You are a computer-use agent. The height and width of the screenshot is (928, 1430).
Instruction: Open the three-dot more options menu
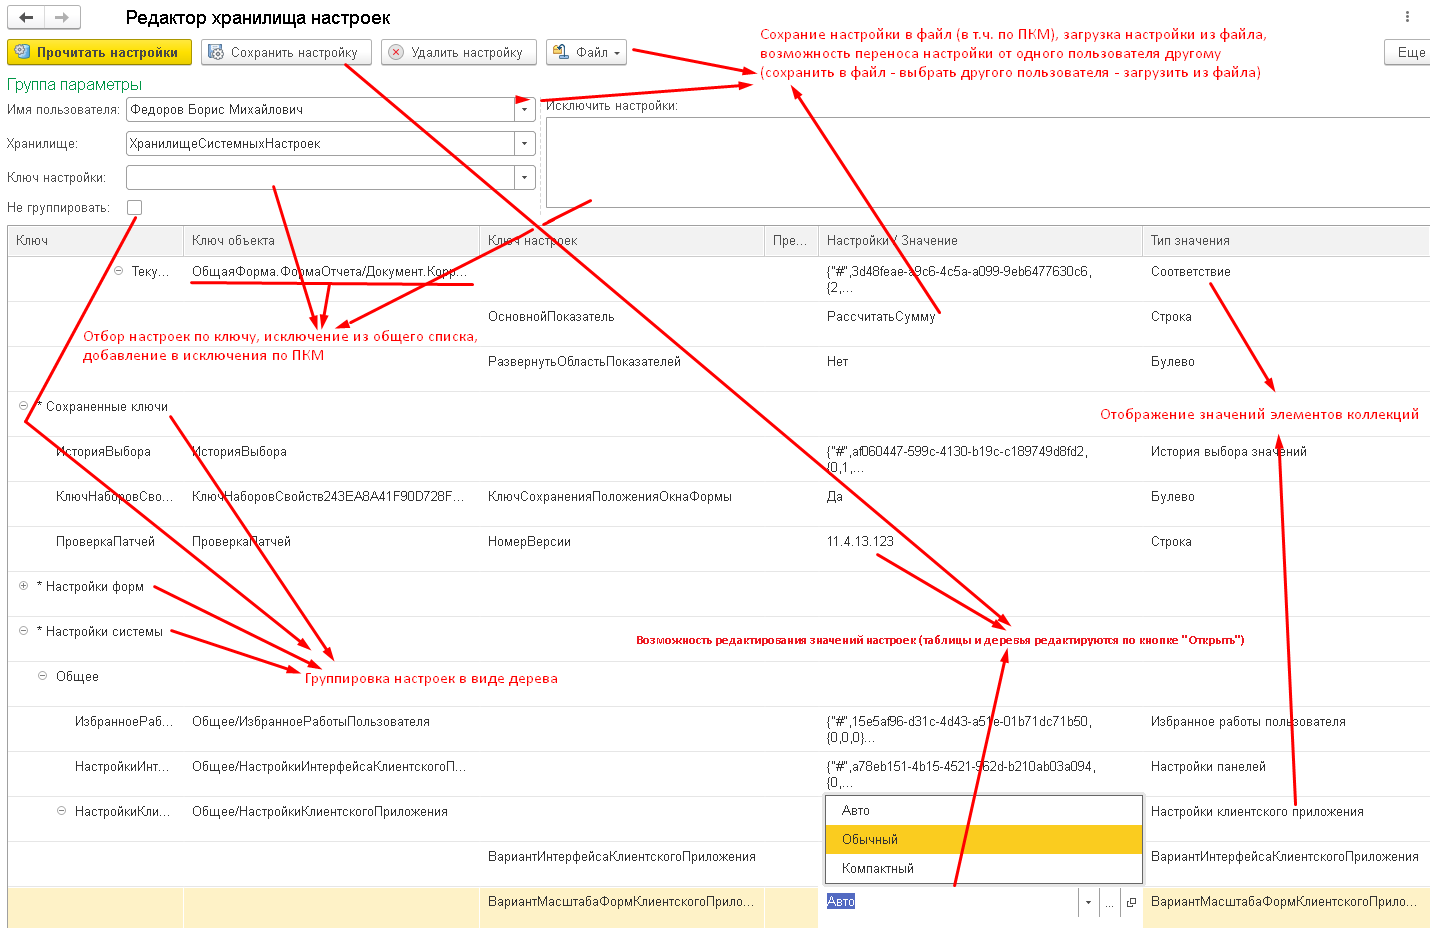[x=1407, y=17]
